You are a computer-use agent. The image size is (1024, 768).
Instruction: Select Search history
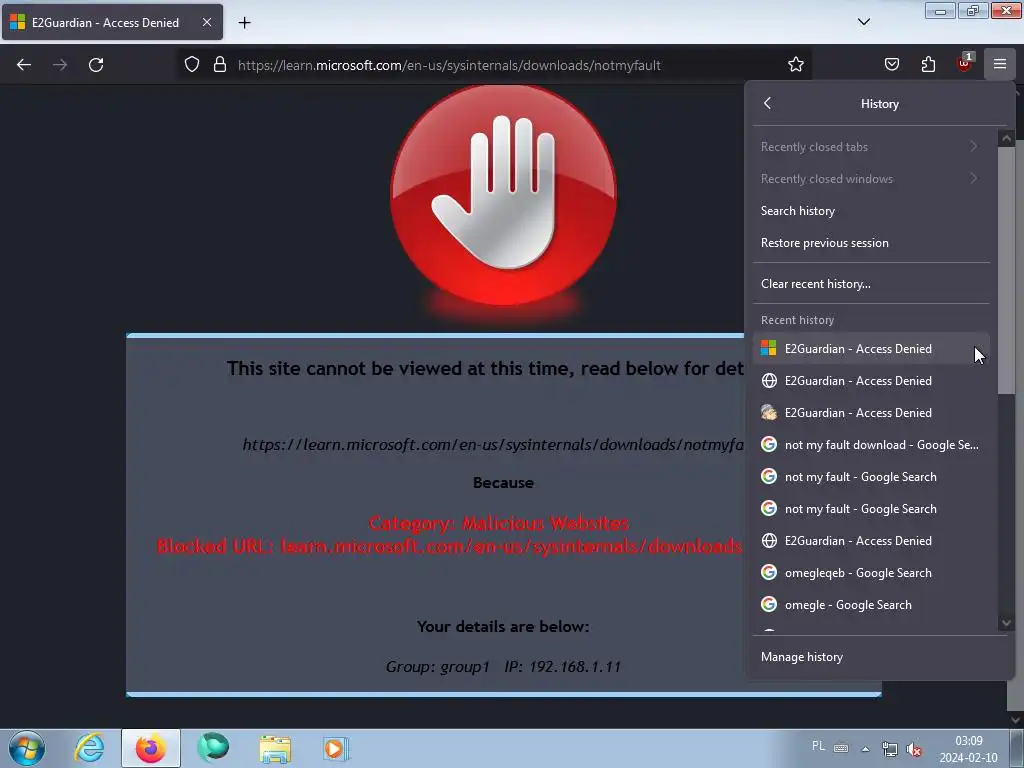871,211
